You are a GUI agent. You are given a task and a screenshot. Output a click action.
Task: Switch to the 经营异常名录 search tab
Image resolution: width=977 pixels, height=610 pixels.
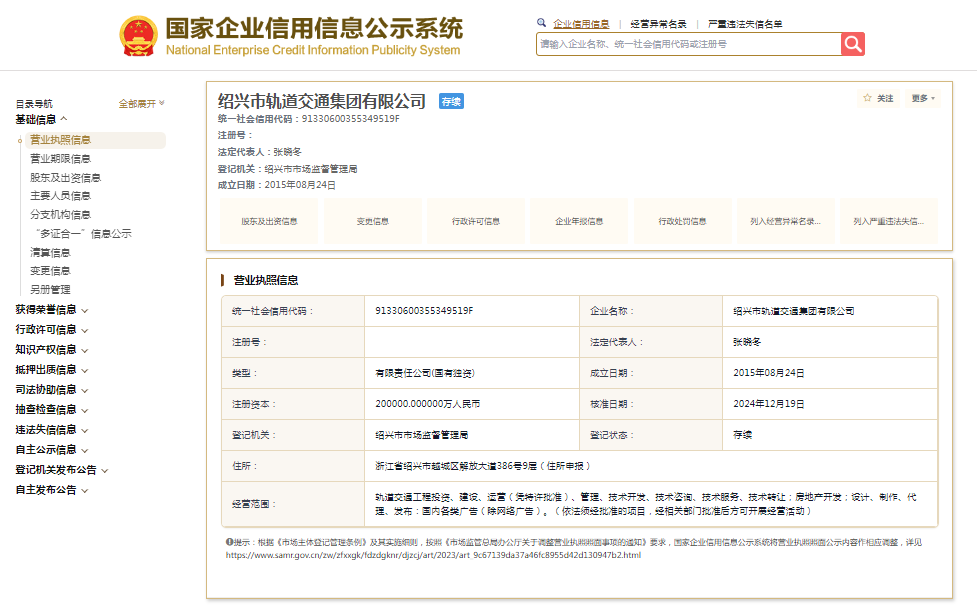[x=658, y=23]
